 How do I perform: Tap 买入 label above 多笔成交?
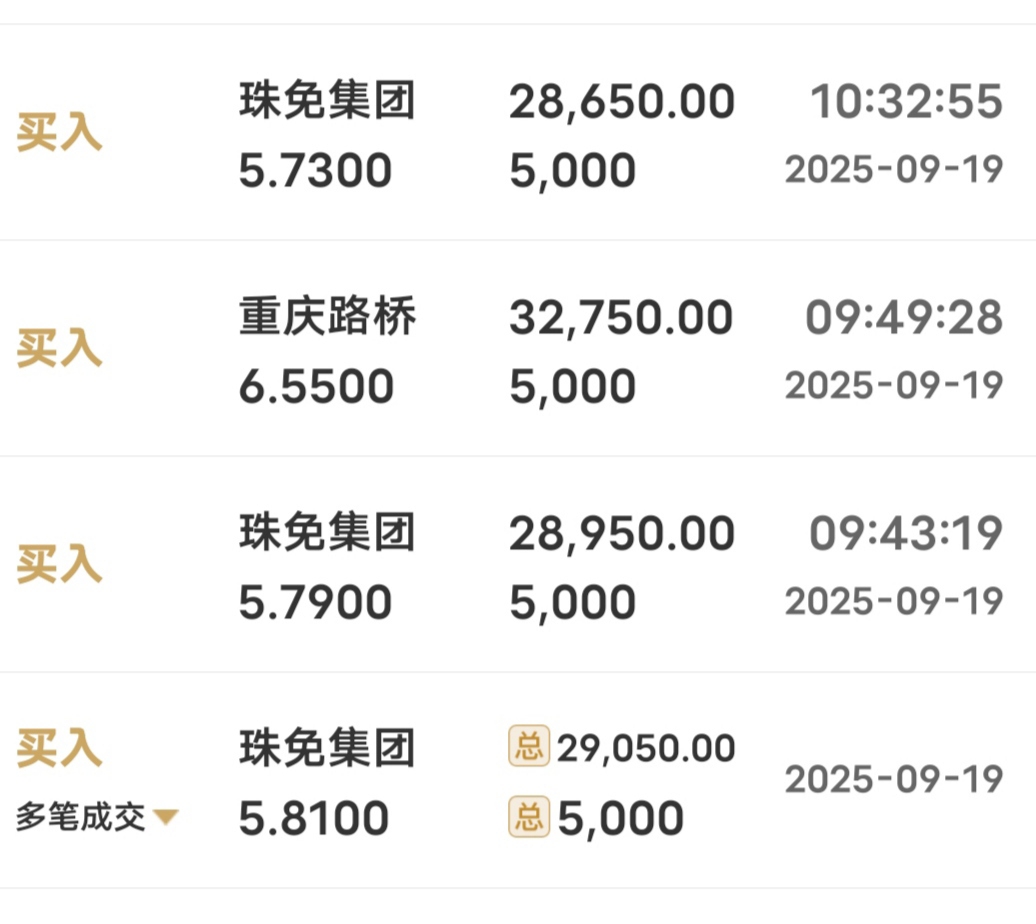pos(59,748)
